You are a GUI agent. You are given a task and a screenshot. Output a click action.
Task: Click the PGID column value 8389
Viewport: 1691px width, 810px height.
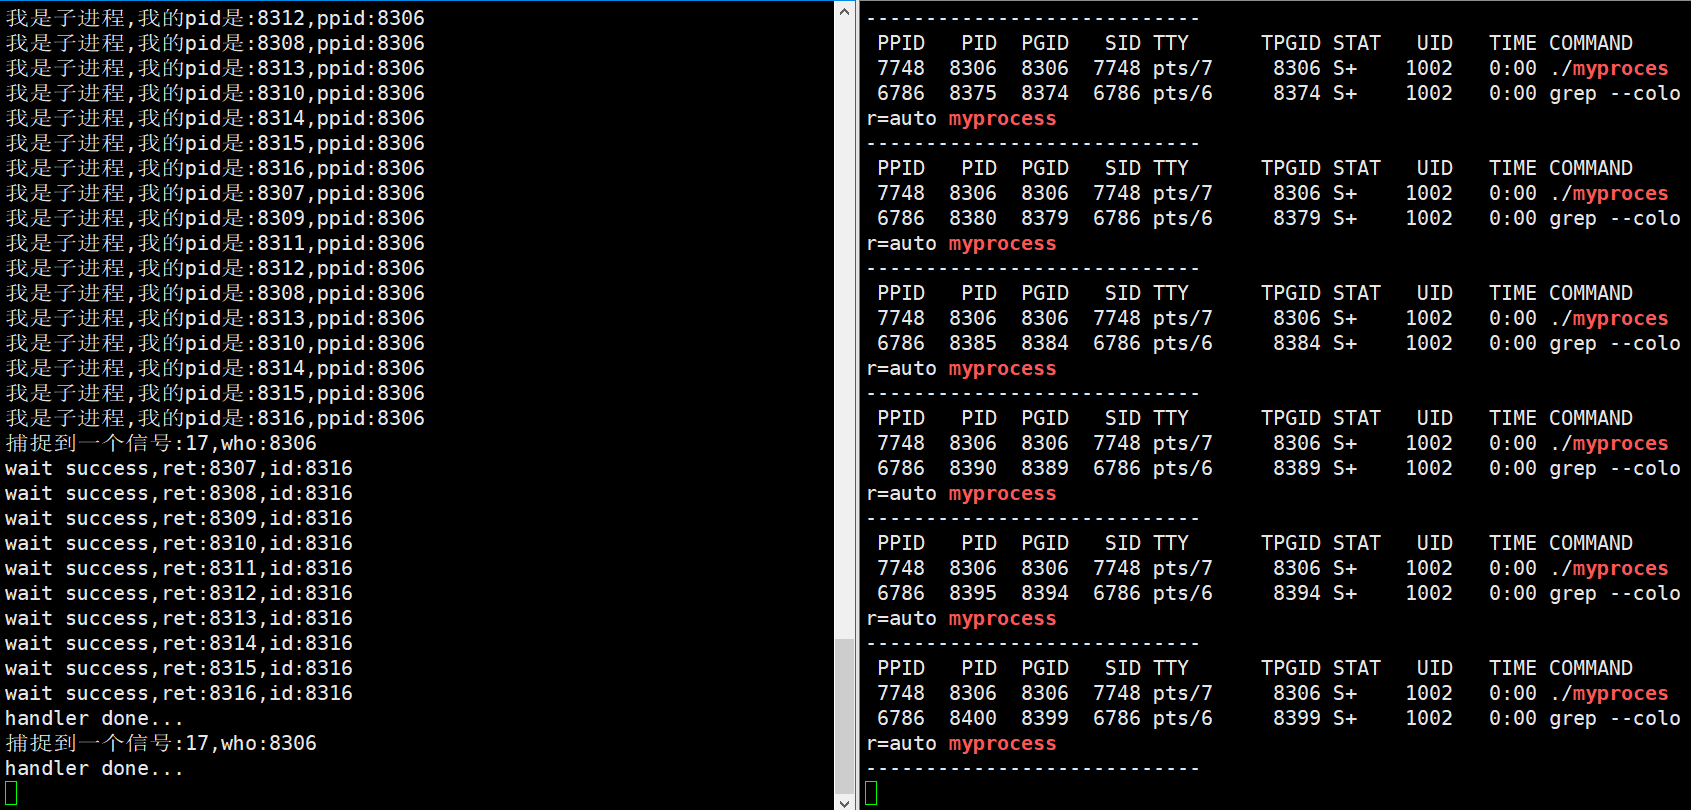1045,468
